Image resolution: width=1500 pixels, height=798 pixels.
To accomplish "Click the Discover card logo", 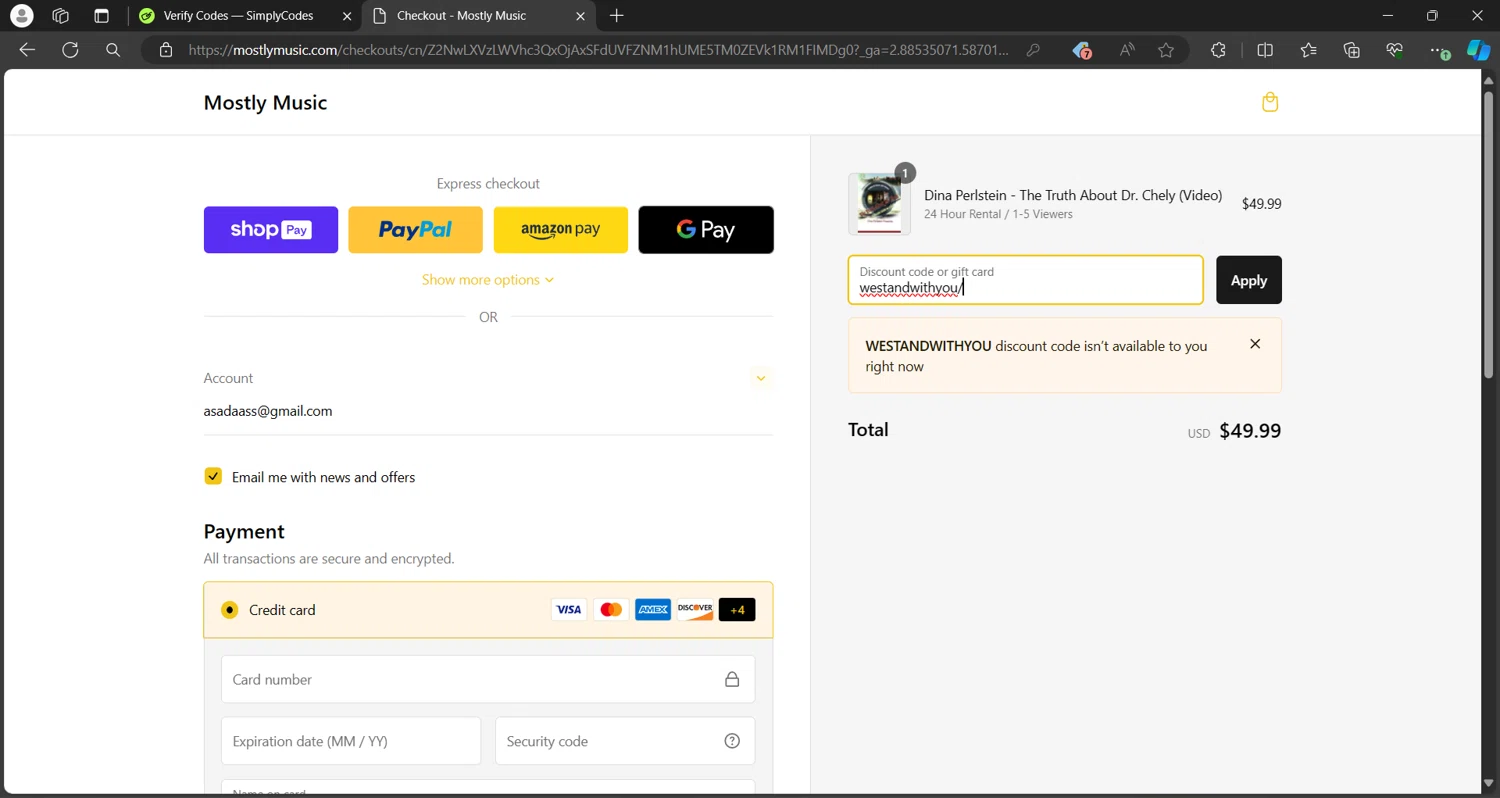I will pos(695,610).
